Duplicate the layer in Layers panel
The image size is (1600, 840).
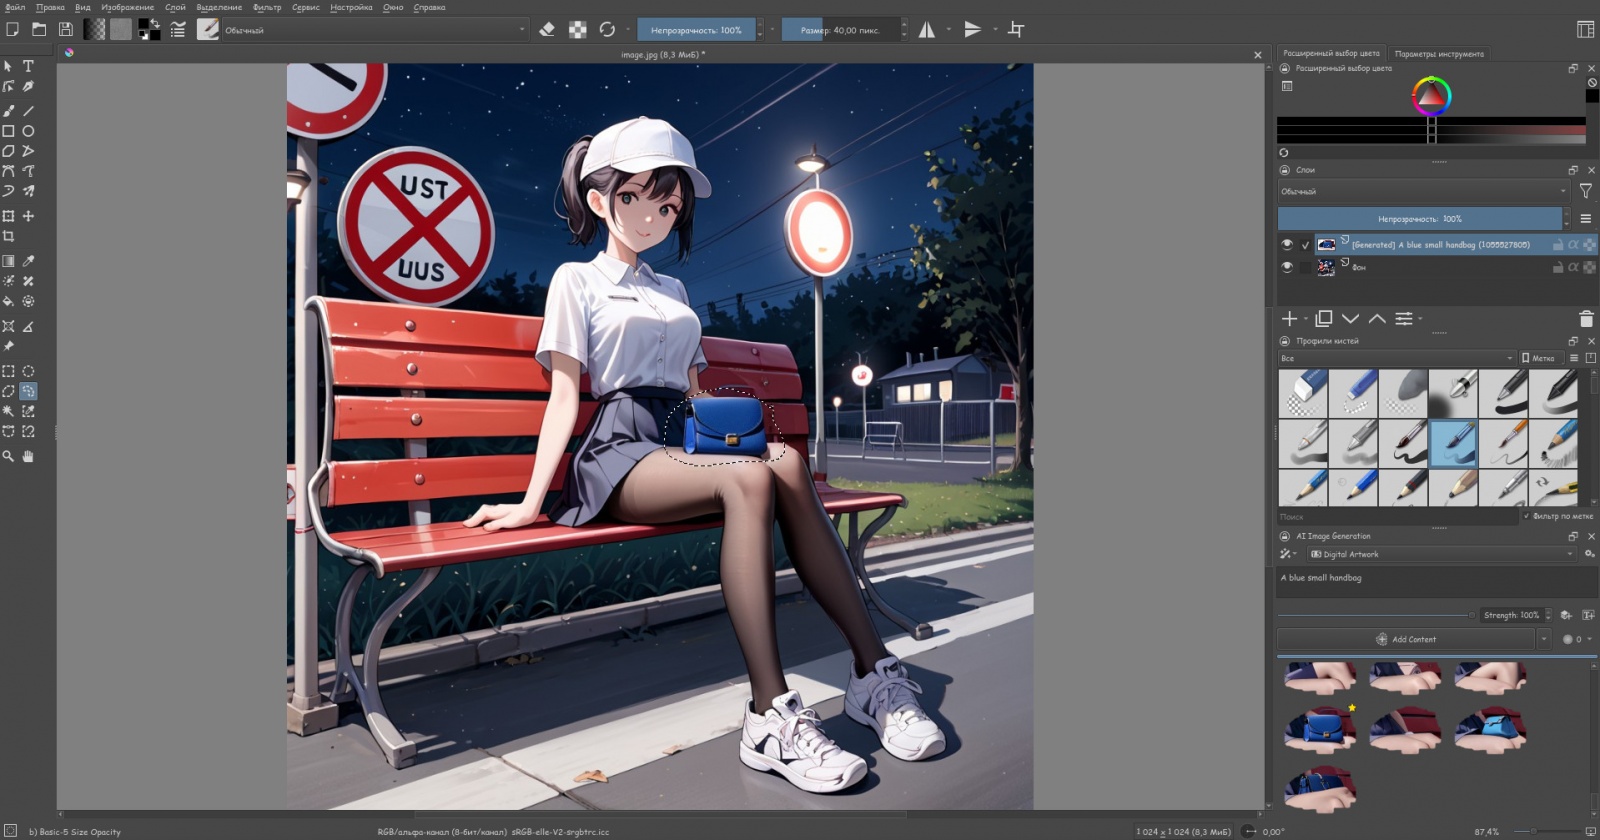tap(1323, 319)
